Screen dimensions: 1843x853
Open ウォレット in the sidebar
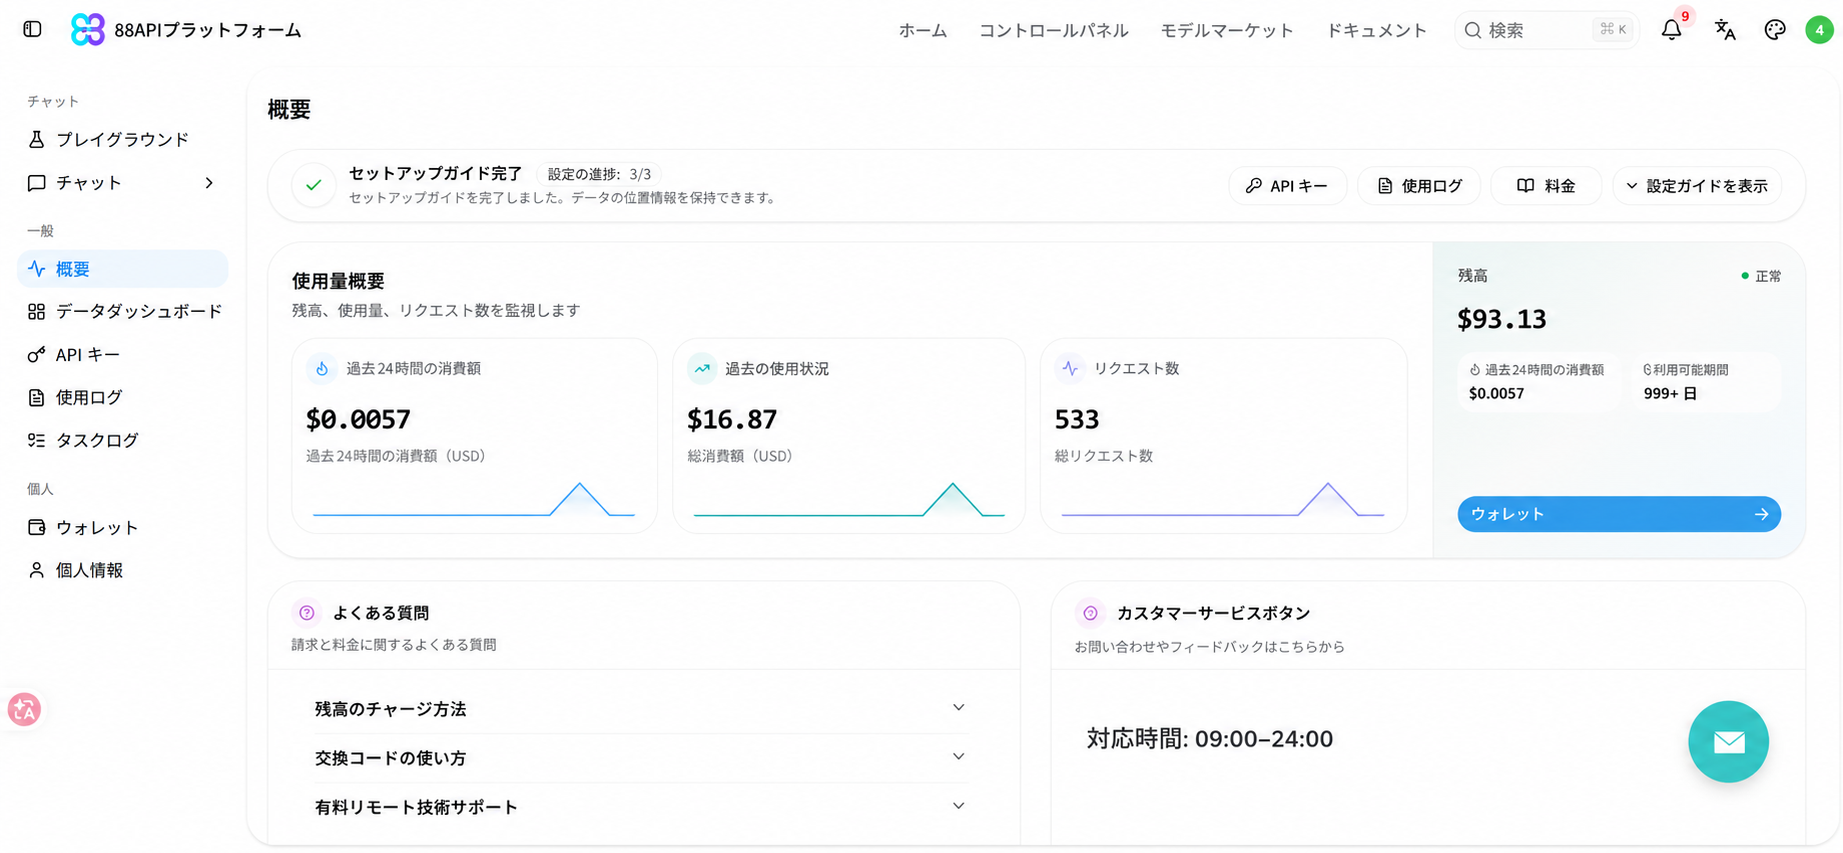coord(122,528)
